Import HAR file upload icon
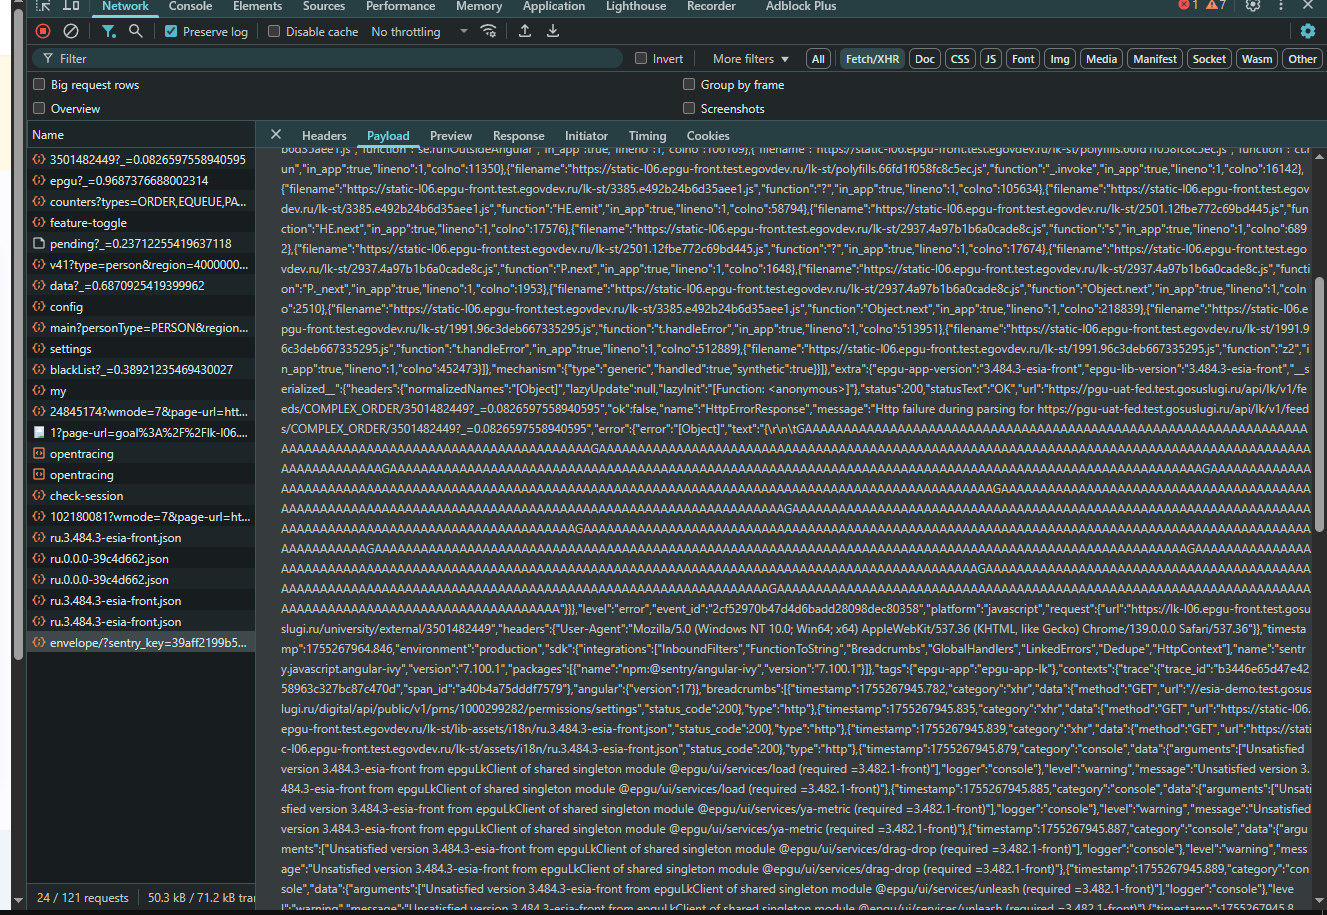 coord(525,31)
